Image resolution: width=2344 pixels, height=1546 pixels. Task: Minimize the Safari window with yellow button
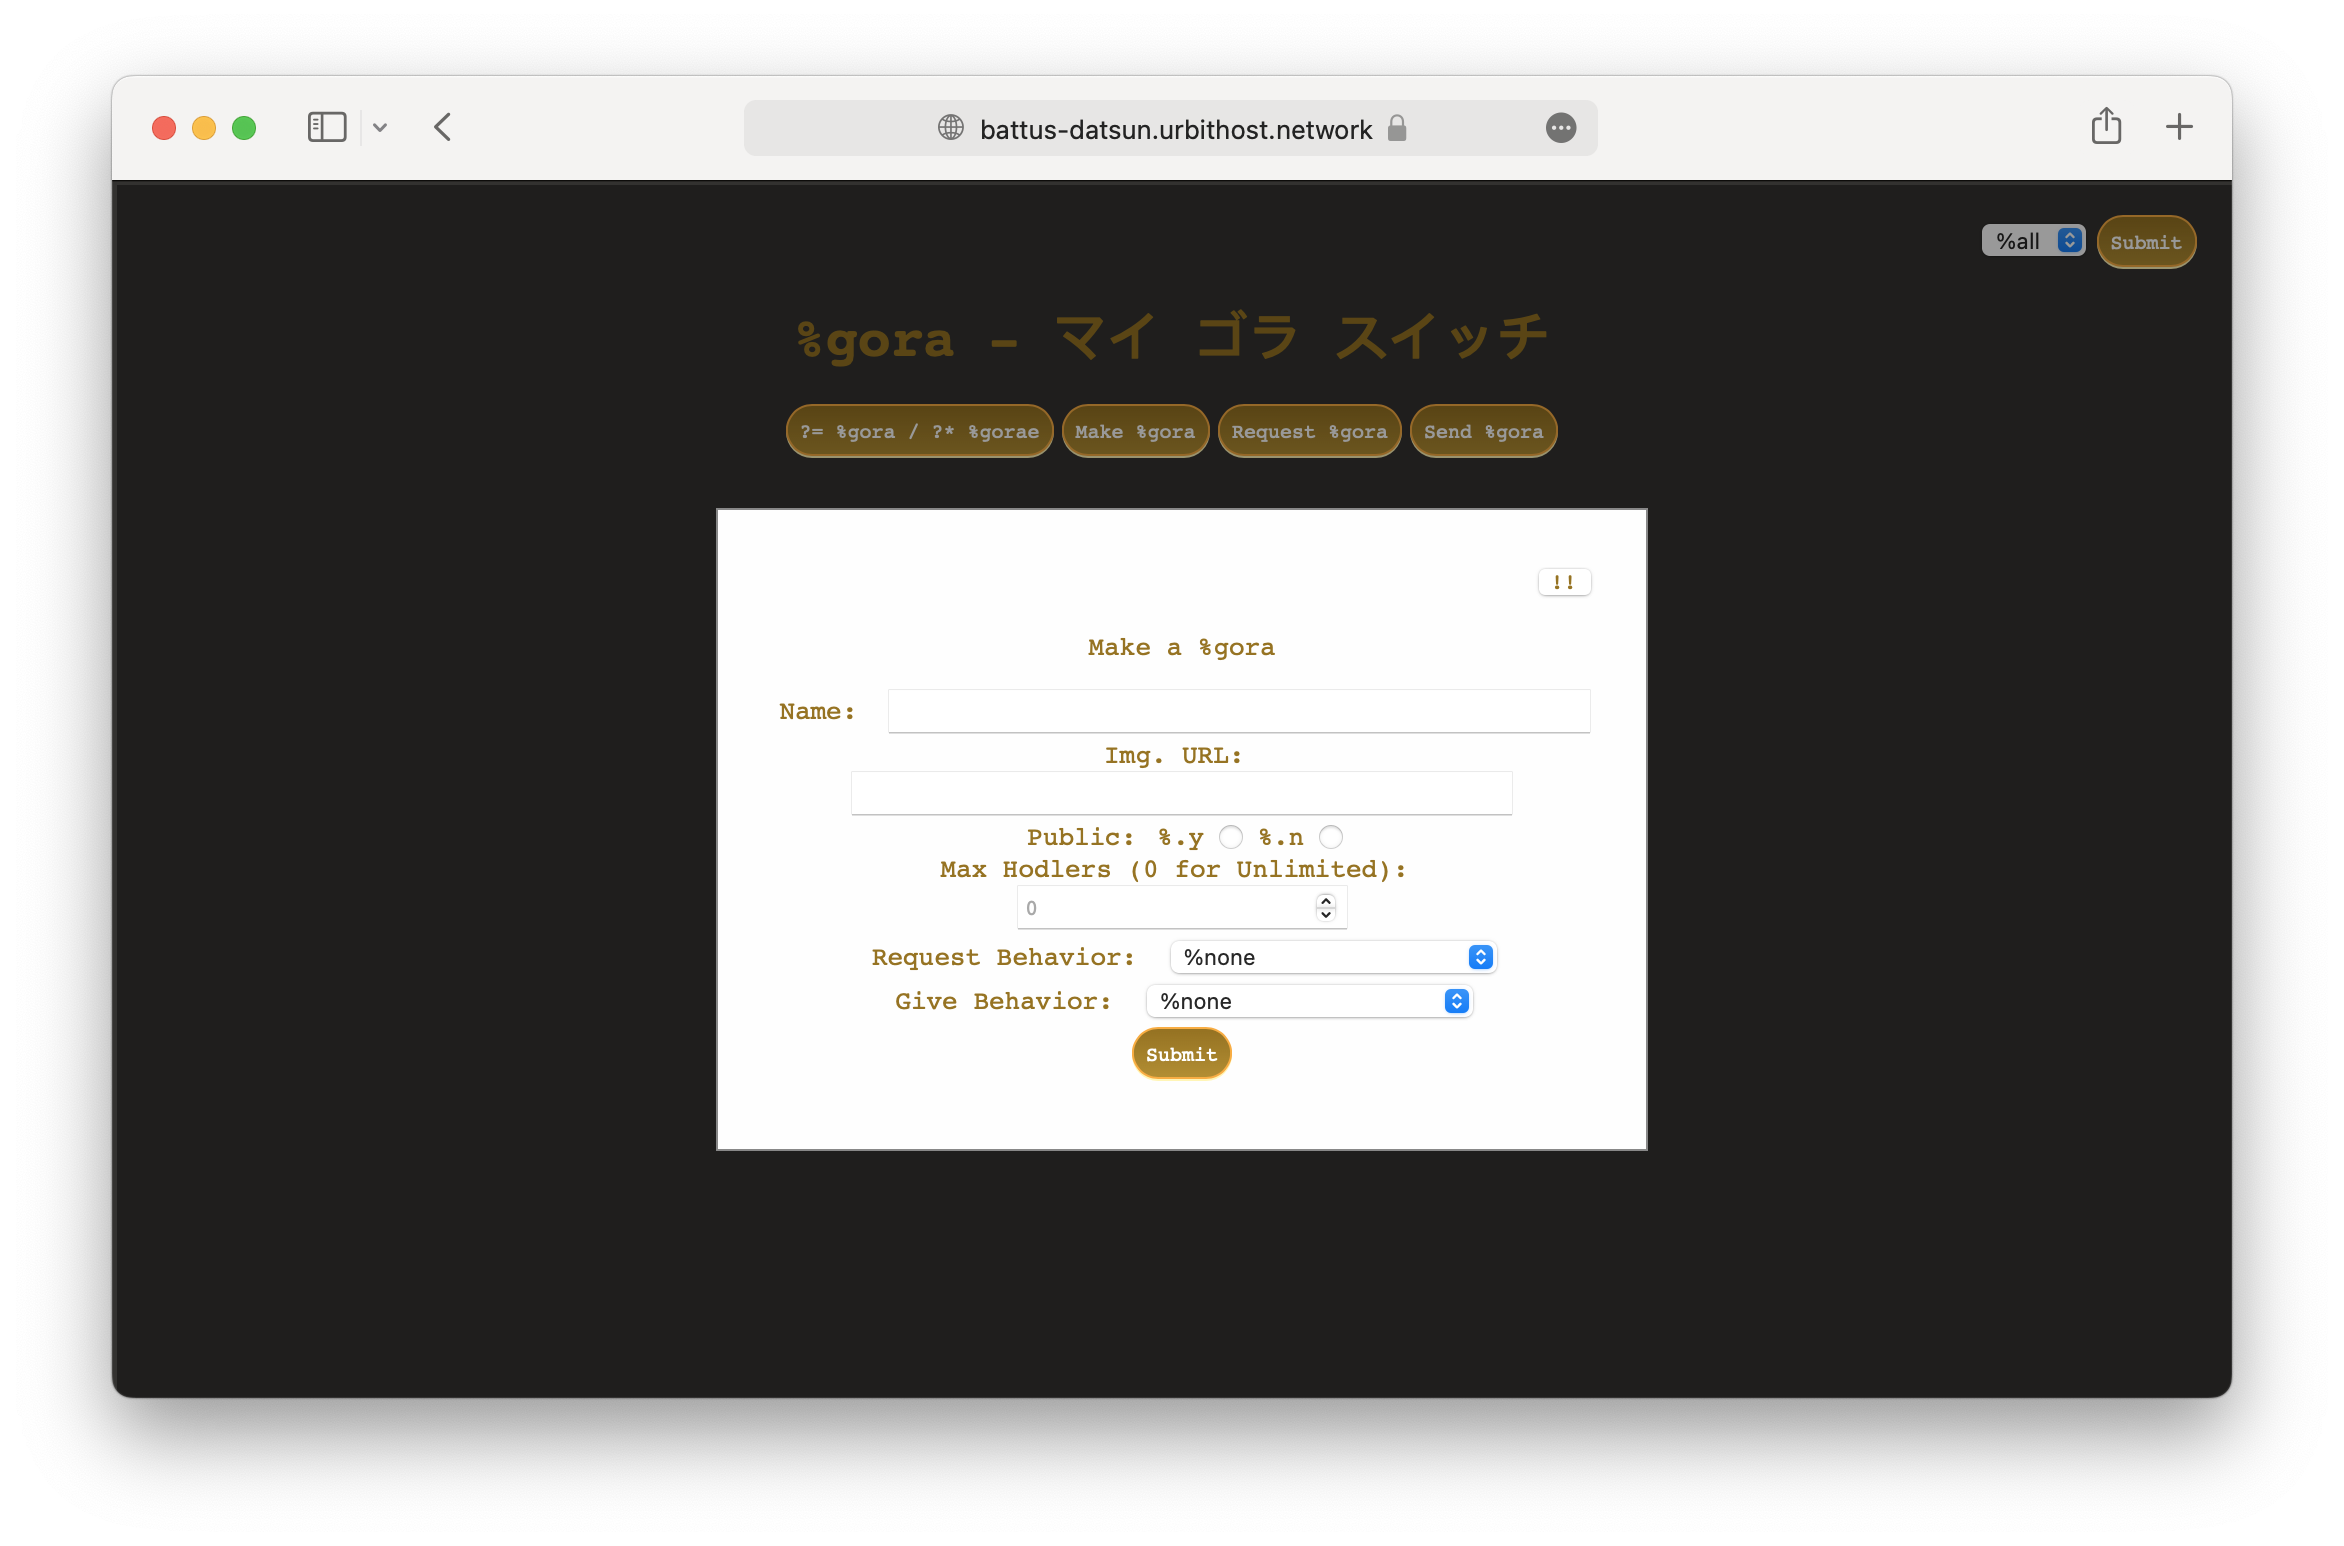pos(204,128)
